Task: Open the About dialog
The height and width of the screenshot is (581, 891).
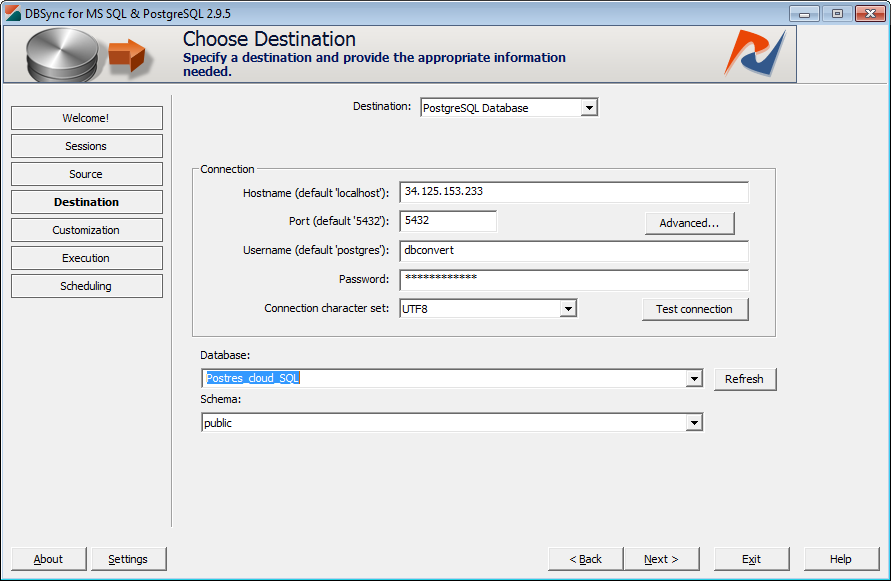Action: coord(48,559)
